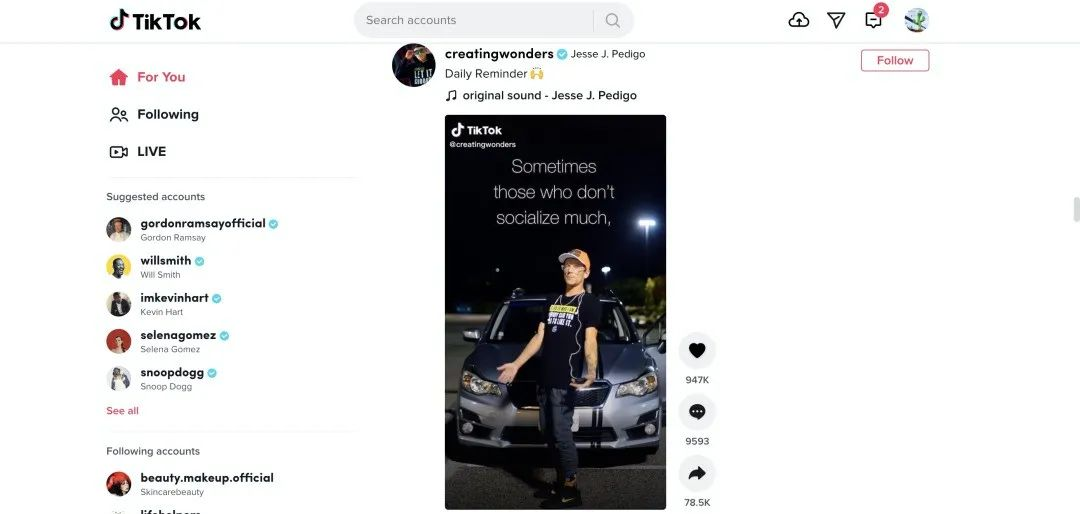Play the creatingwonders video thumbnail

tap(555, 312)
